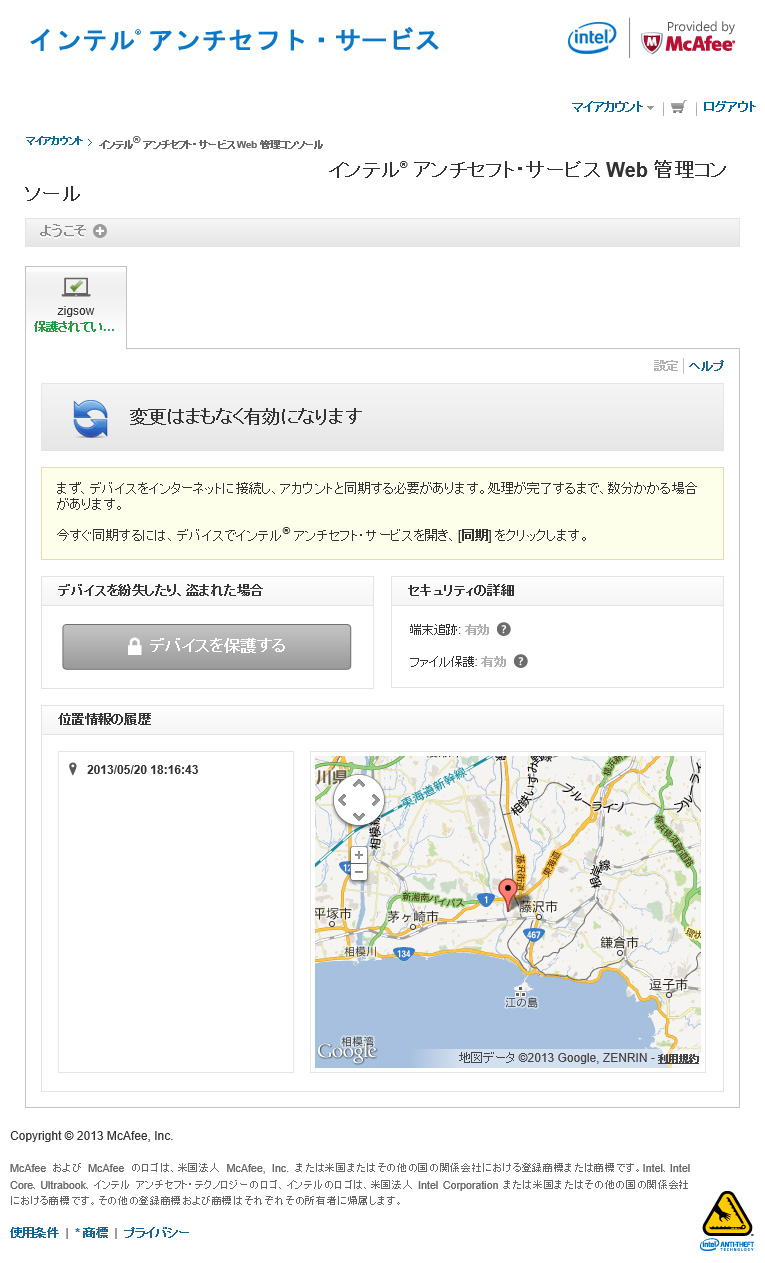Viewport: 765px width, 1263px height.
Task: Click the red map marker near 藤沢市
Action: click(508, 893)
